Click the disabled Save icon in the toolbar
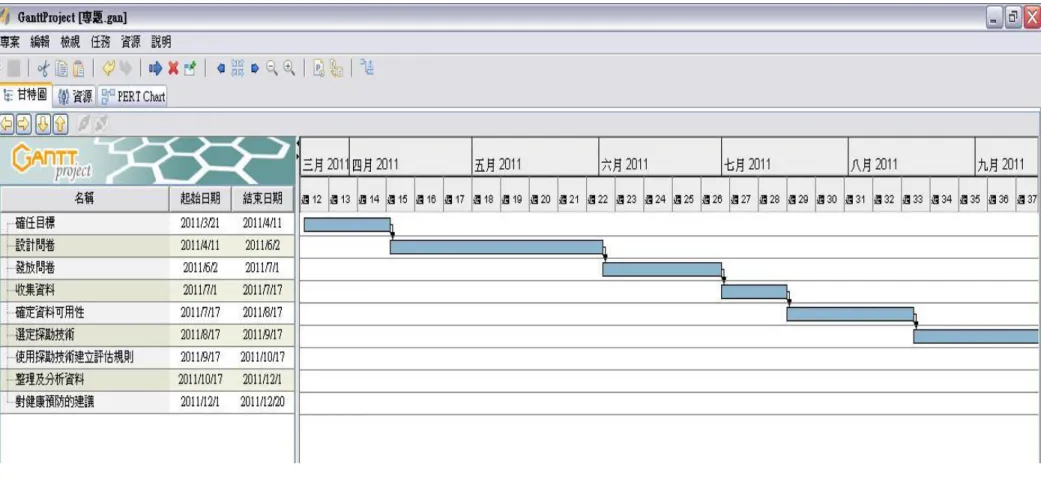This screenshot has height=488, width=1041. click(14, 68)
